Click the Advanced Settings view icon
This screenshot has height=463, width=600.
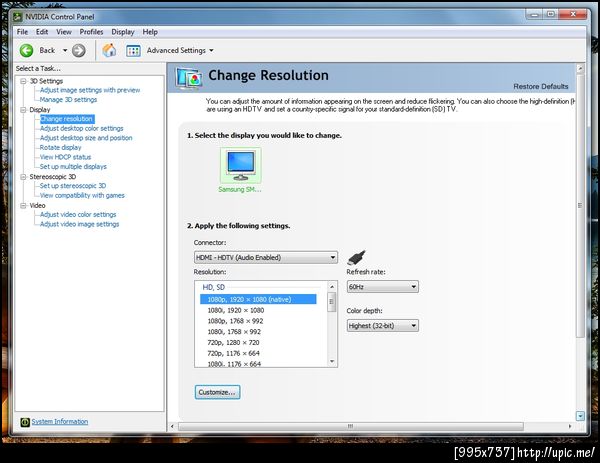click(133, 51)
